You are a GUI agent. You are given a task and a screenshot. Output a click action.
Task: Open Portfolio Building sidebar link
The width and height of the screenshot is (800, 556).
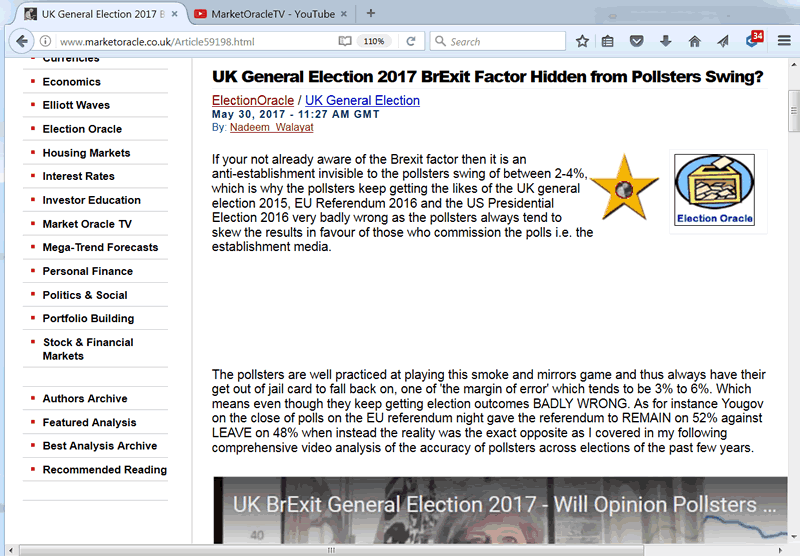point(88,319)
